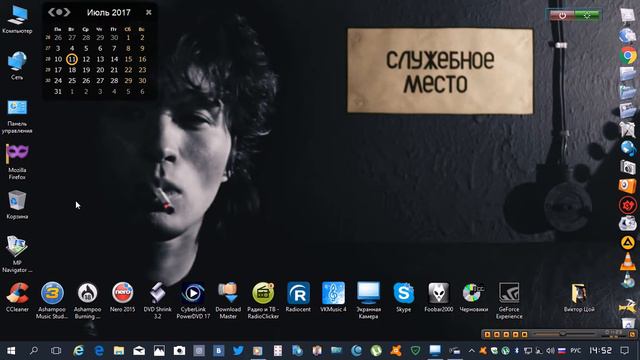Open Экранная Камера shortcut
640x360 pixels.
point(369,300)
